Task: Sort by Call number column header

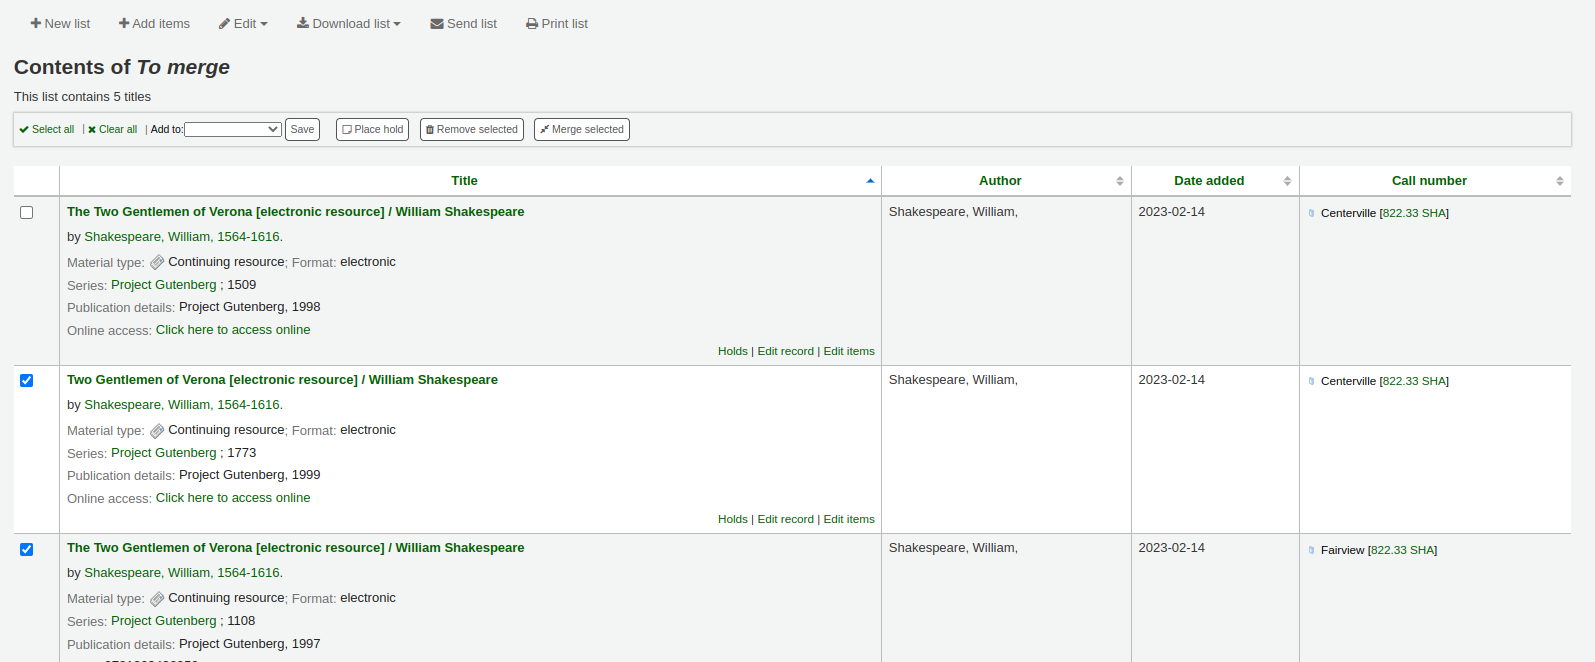Action: point(1429,181)
